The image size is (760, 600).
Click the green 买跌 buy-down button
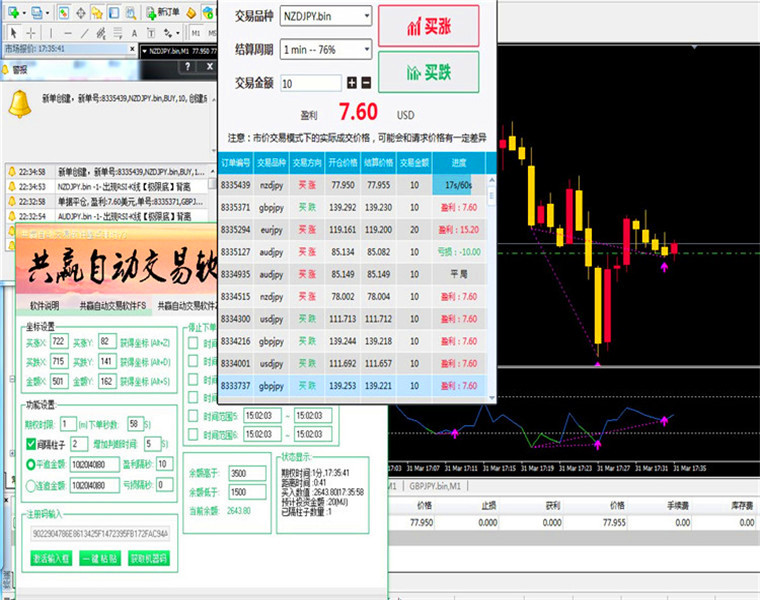tap(428, 72)
